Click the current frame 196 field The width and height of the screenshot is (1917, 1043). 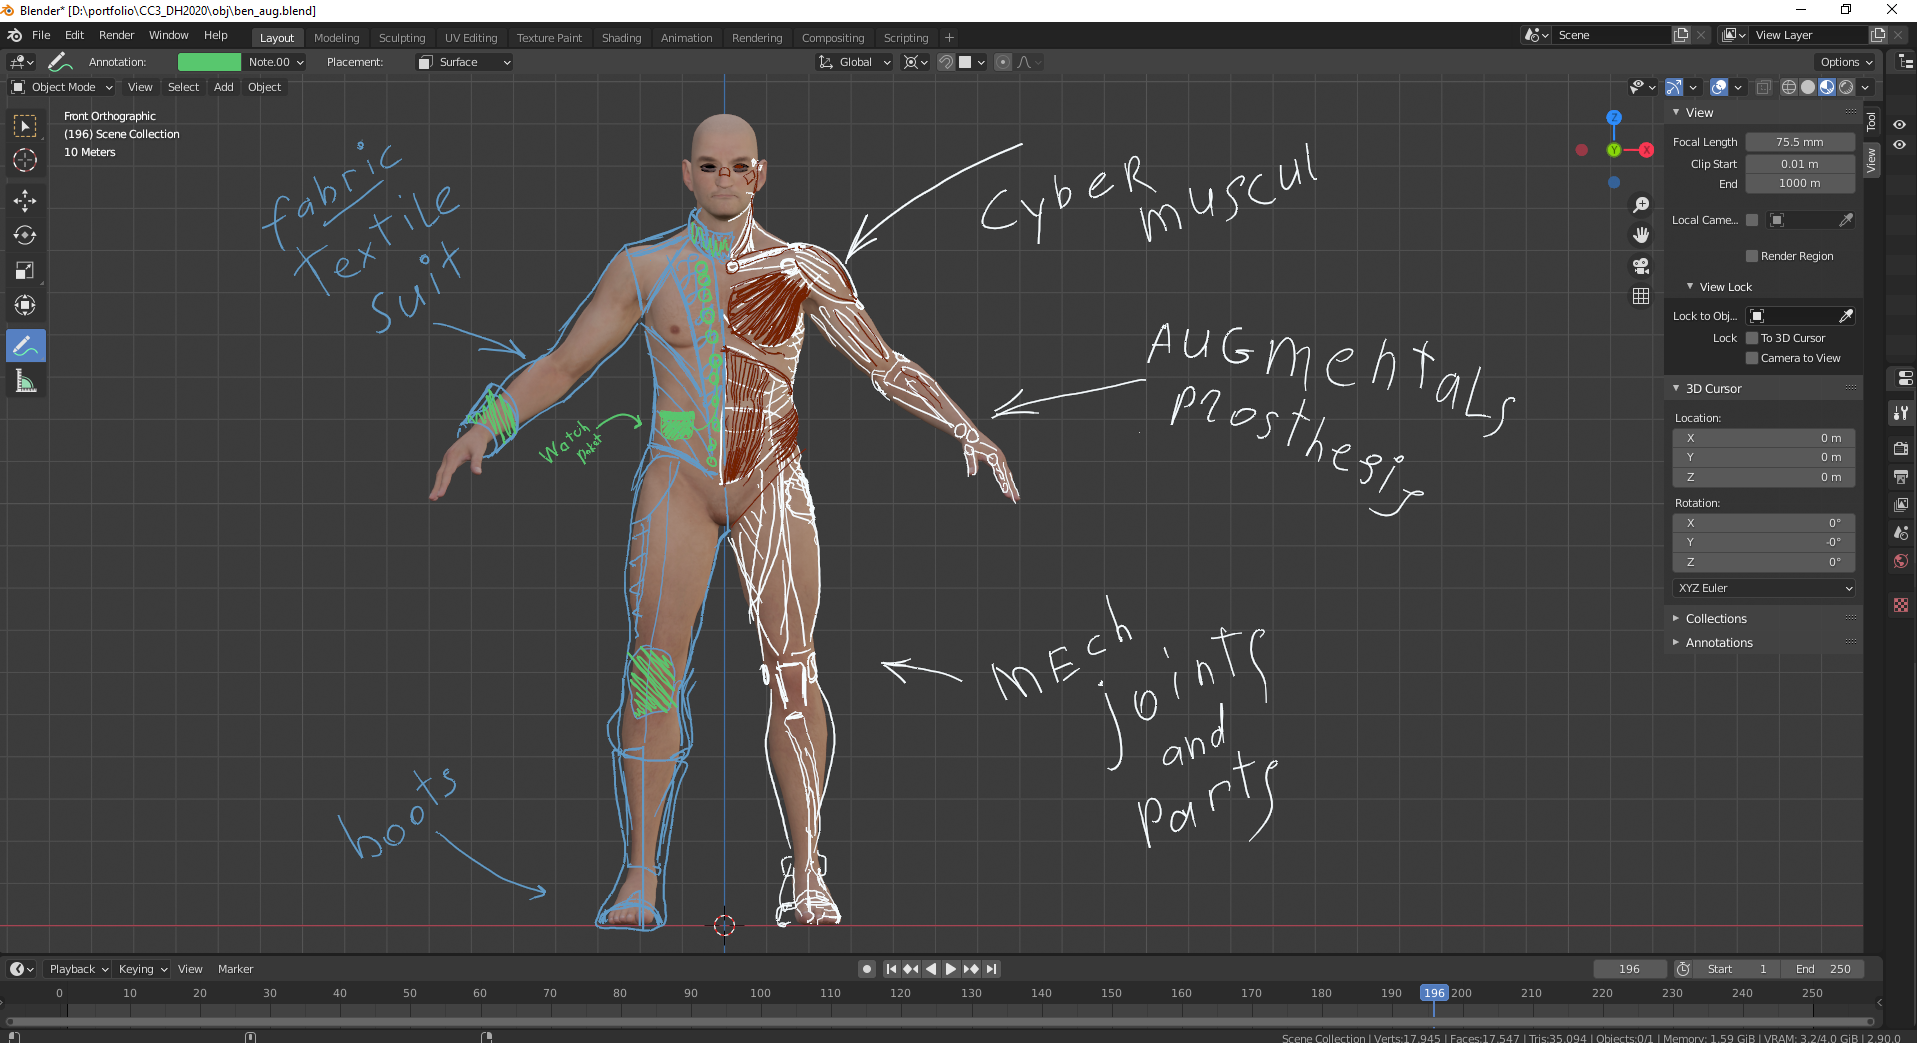[x=1630, y=969]
